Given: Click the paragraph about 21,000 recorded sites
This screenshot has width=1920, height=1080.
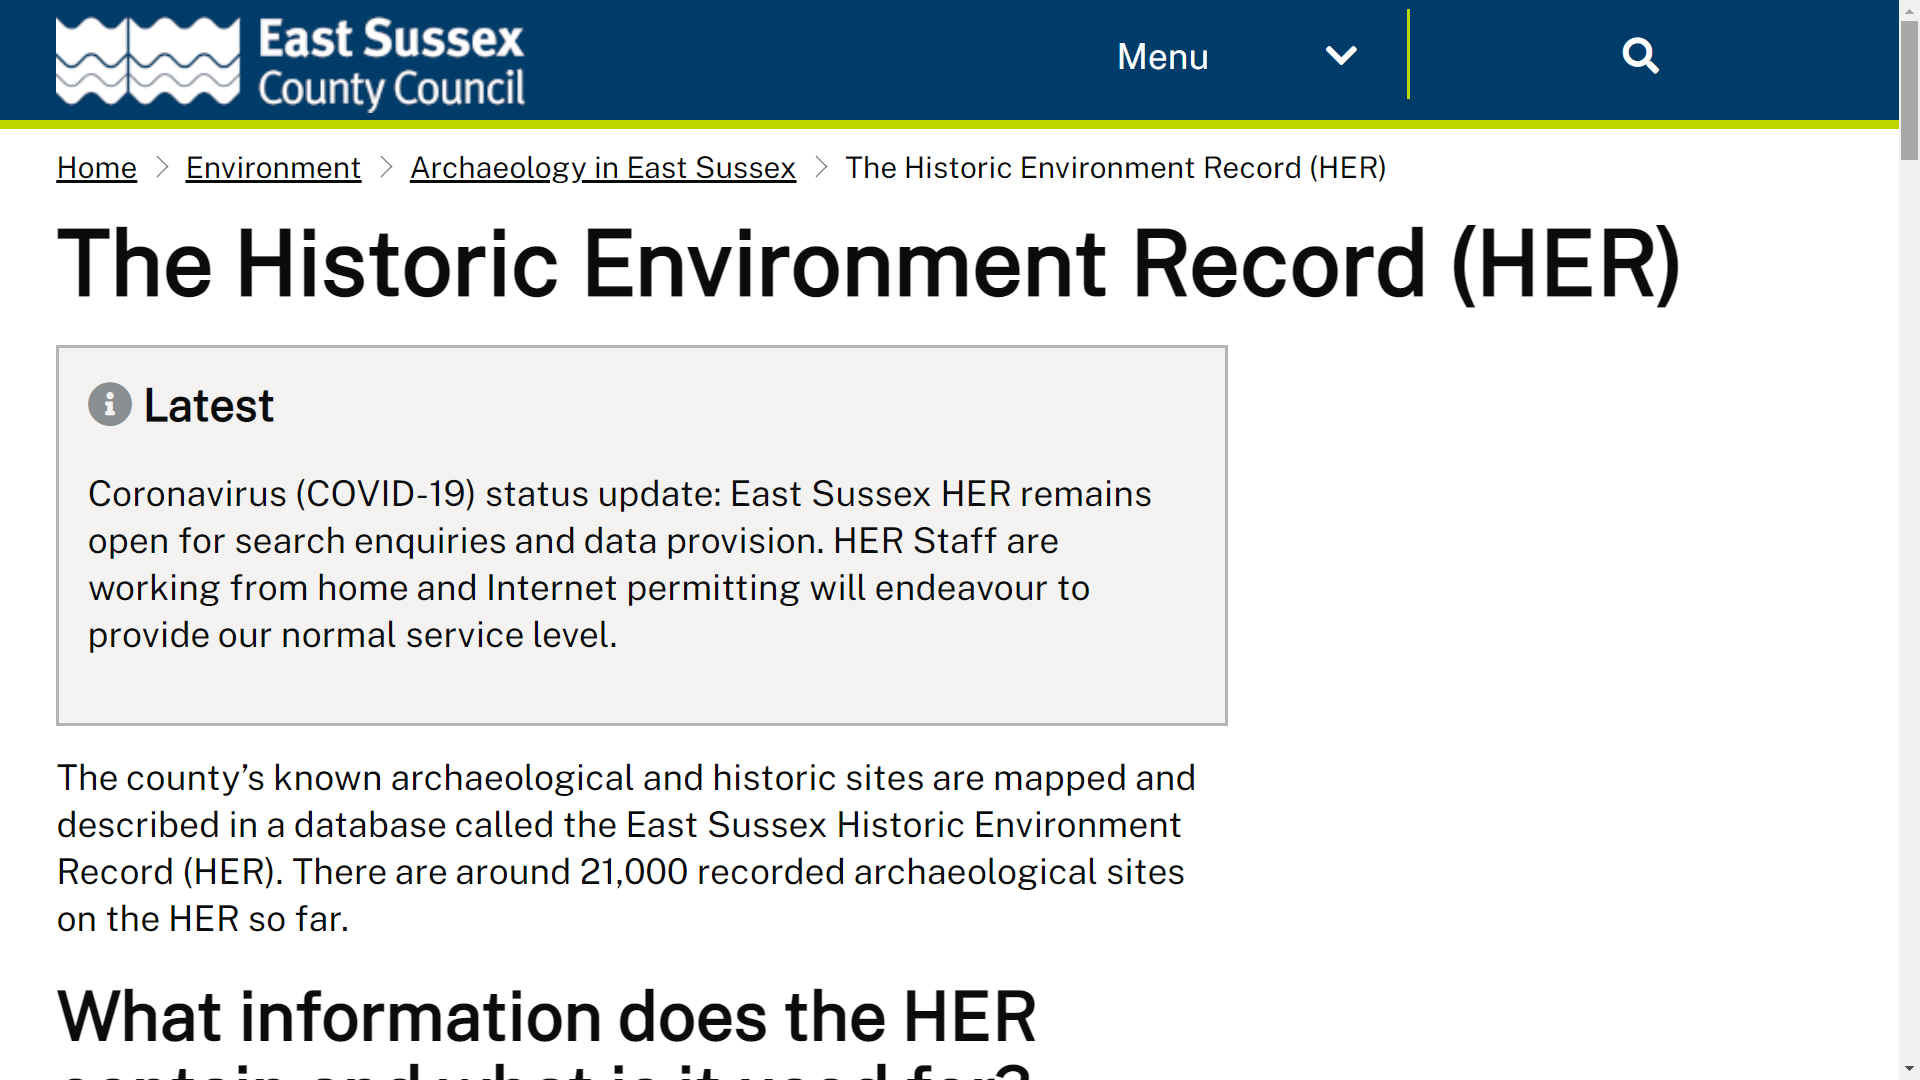Looking at the screenshot, I should coord(626,848).
